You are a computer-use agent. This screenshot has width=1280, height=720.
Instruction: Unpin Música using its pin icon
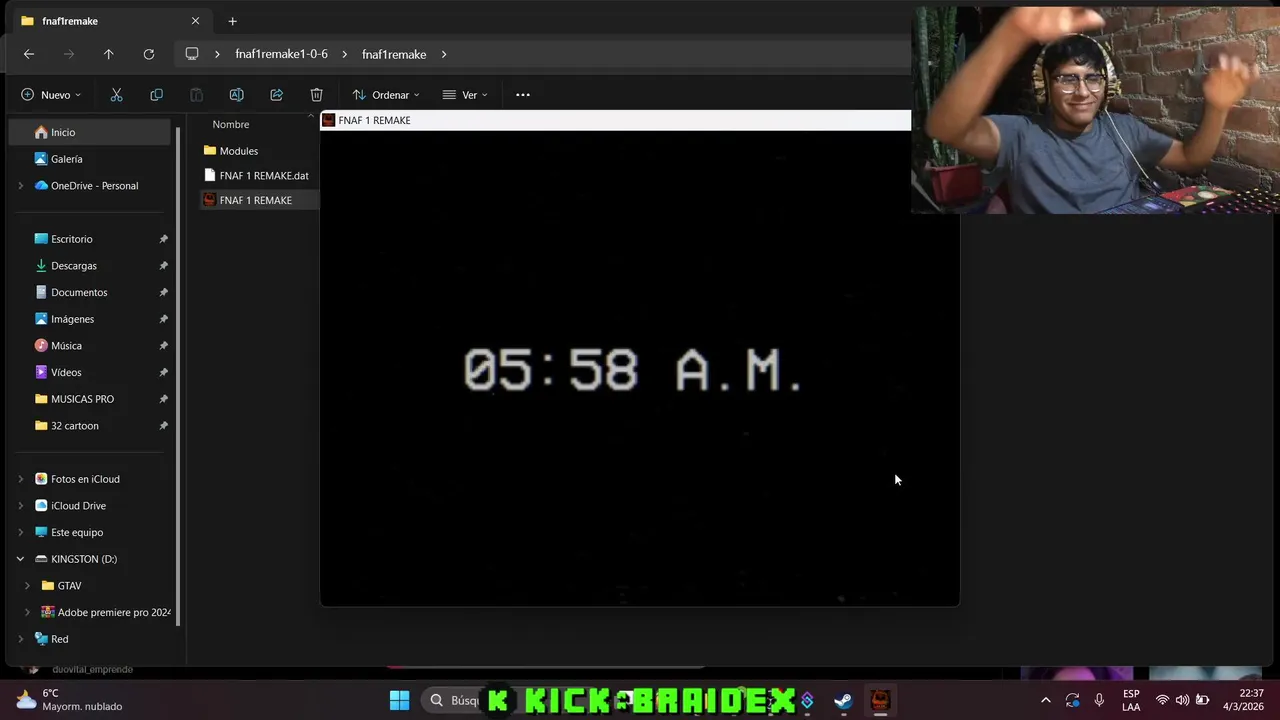pos(163,346)
